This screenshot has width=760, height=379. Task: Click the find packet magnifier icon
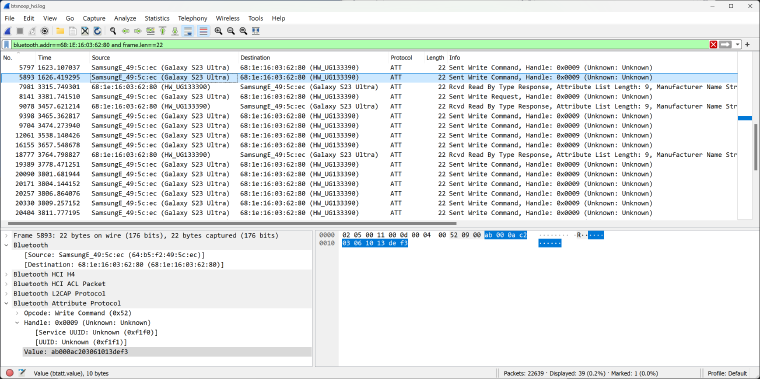tap(113, 31)
